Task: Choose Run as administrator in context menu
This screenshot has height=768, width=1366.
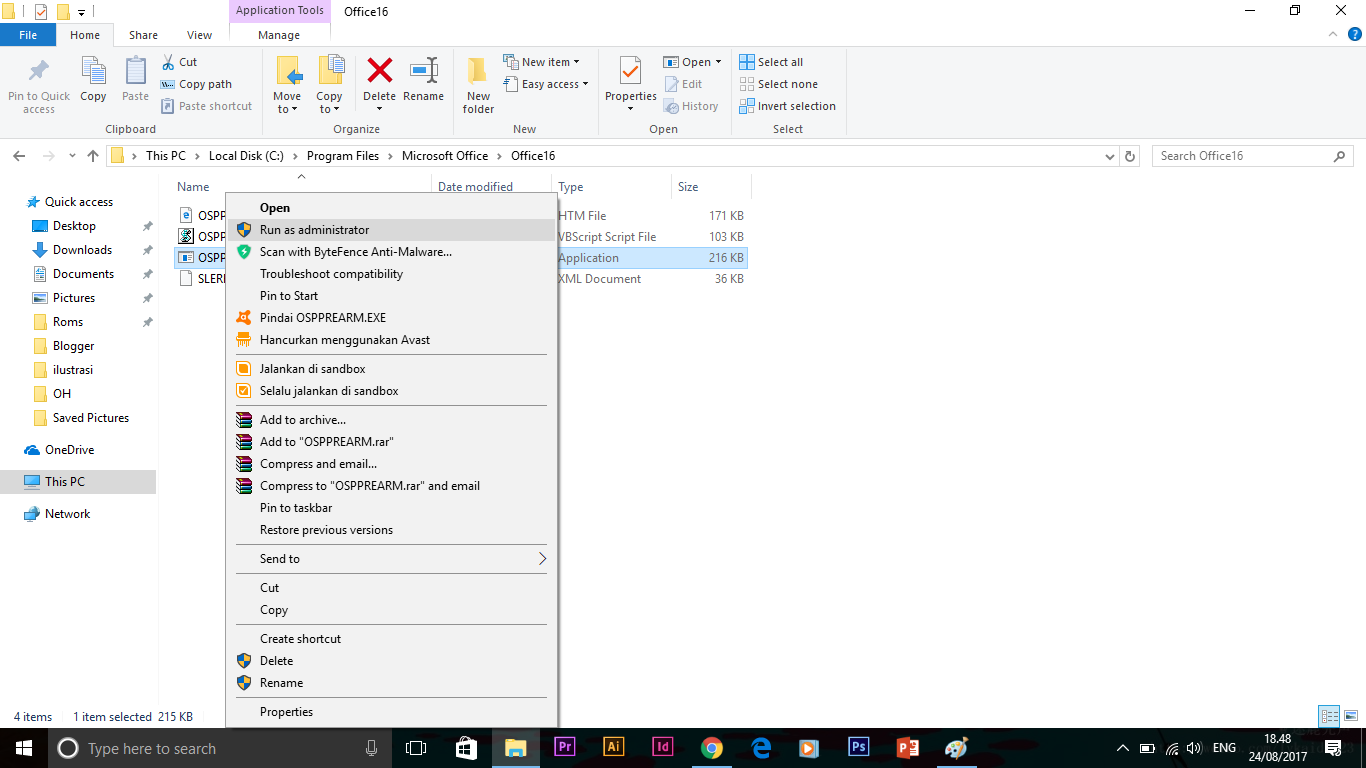Action: pyautogui.click(x=391, y=230)
